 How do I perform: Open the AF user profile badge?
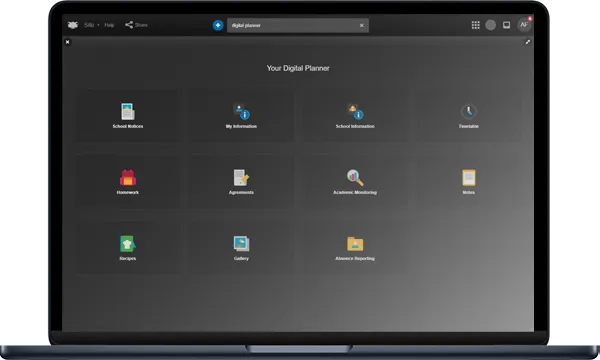[x=524, y=24]
